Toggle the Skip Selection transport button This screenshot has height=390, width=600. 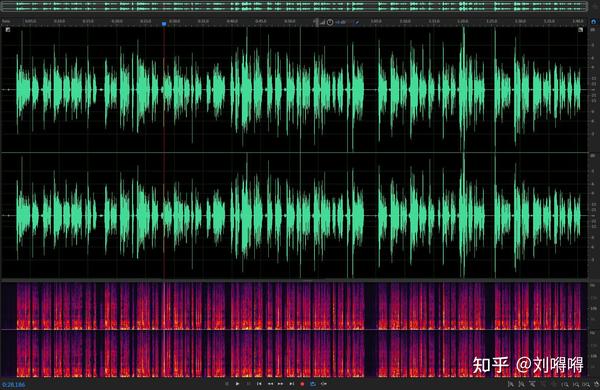324,384
